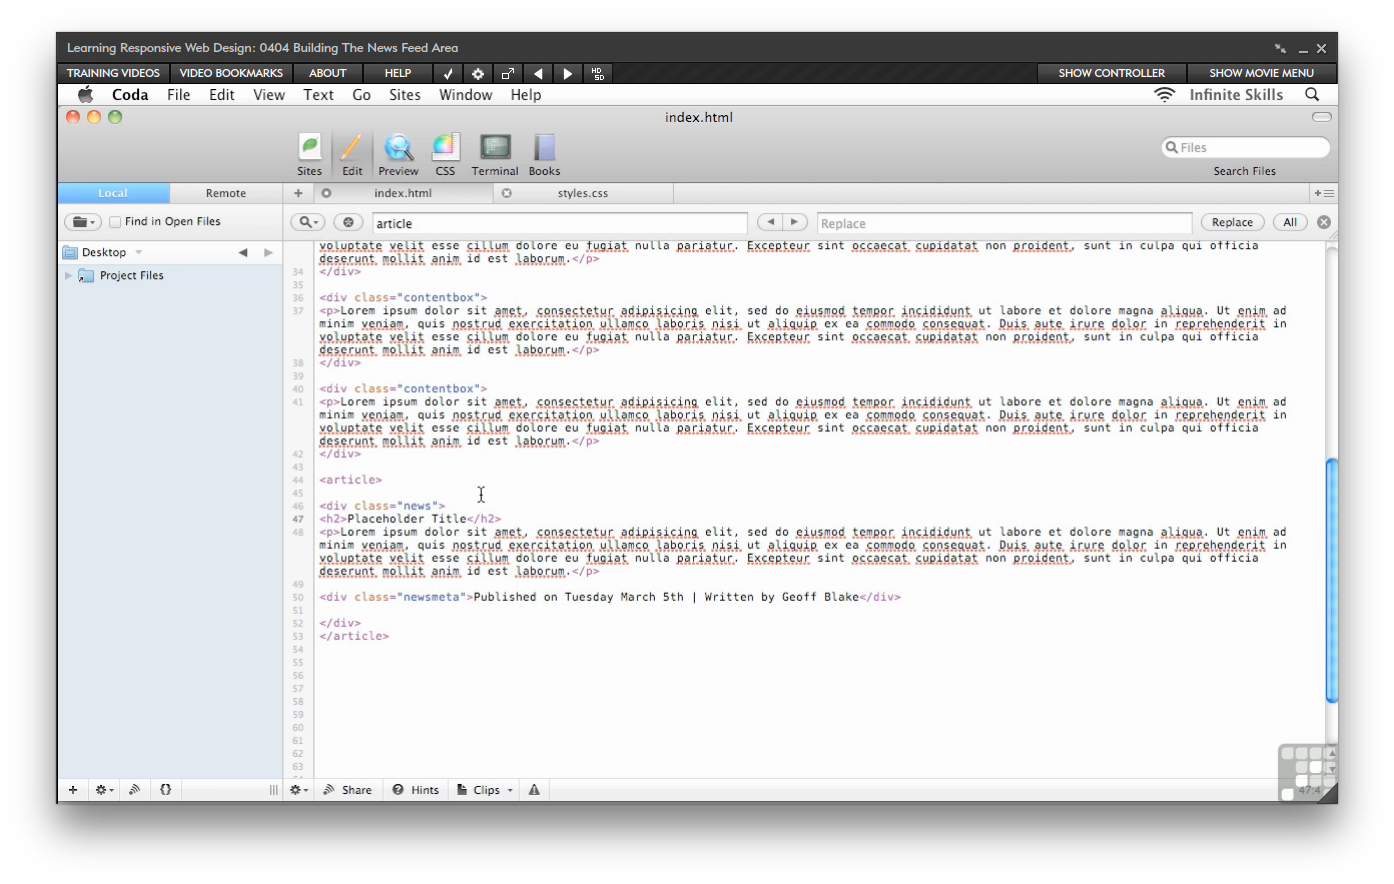
Task: Switch to the index.html tab
Action: 403,193
